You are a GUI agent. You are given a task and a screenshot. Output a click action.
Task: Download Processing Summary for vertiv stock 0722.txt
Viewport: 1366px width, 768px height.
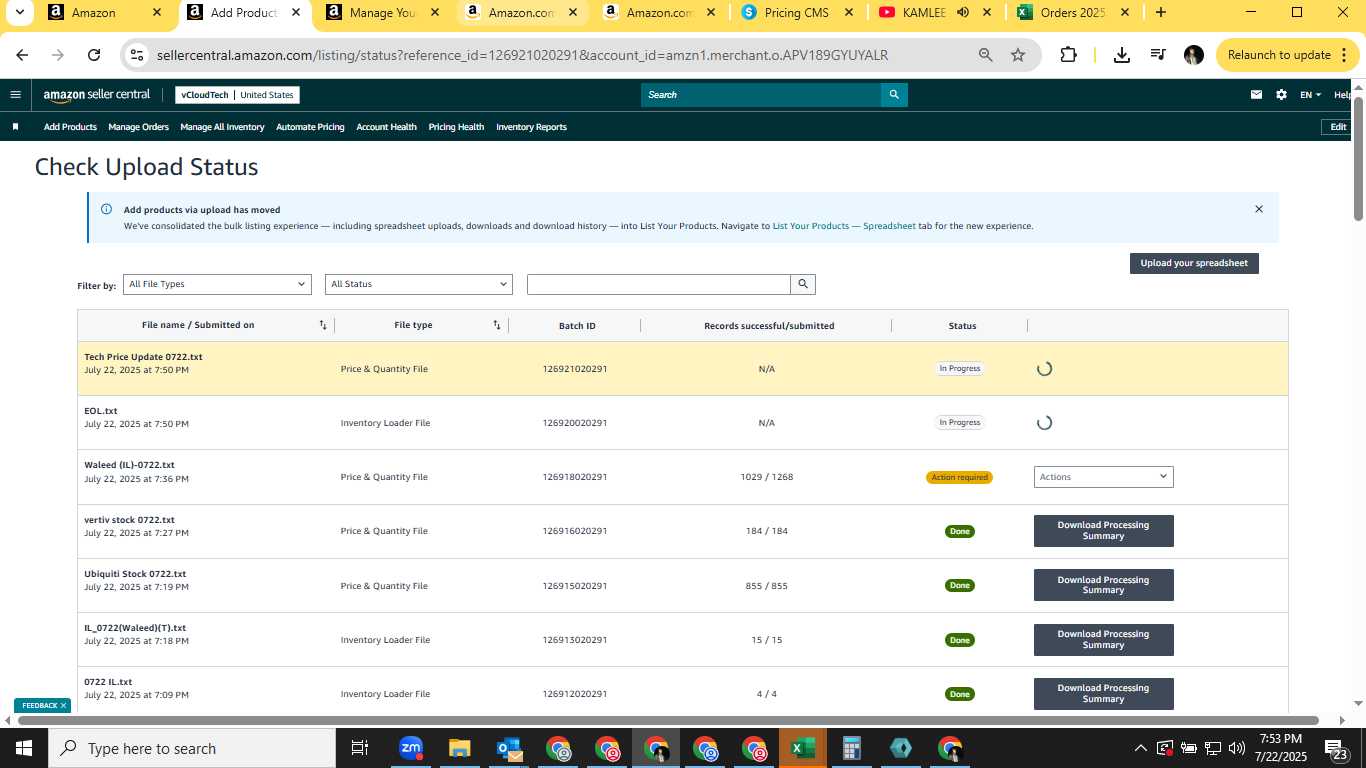1103,531
